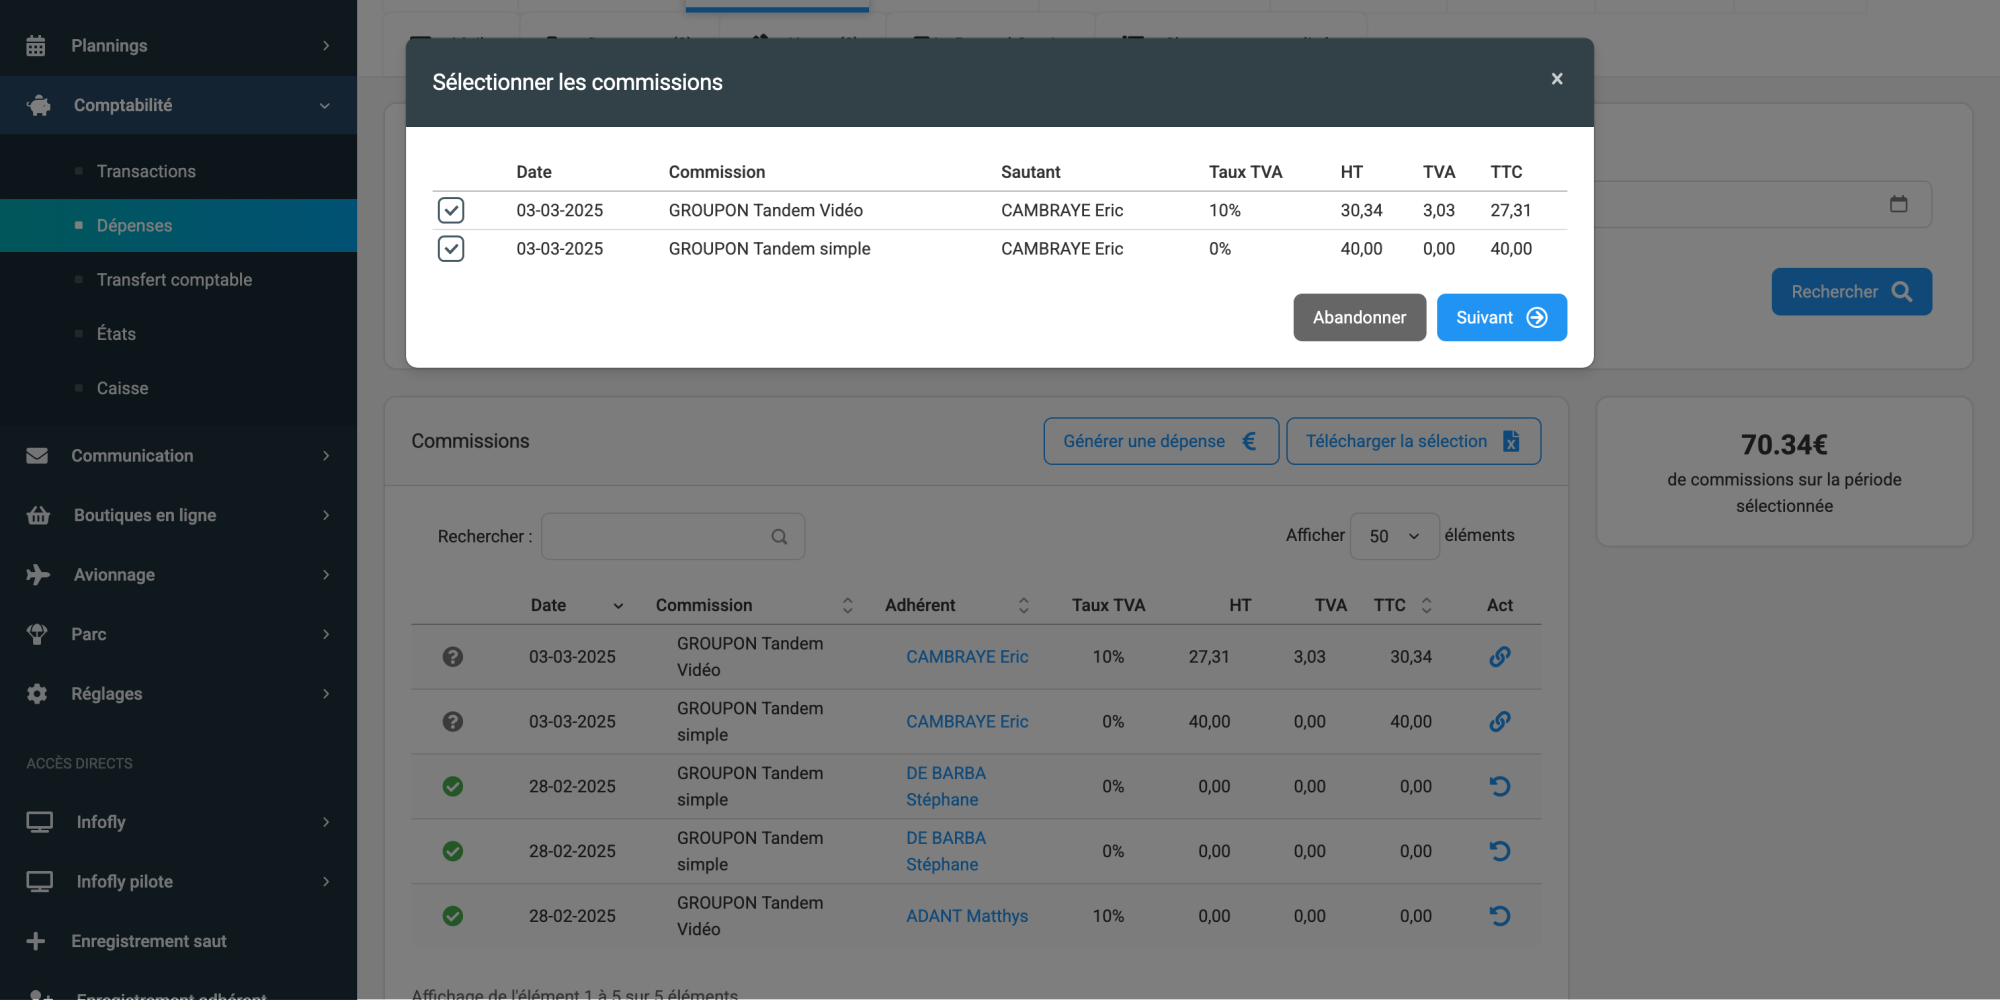
Task: Open Dépenses in the sidebar
Action: [178, 226]
